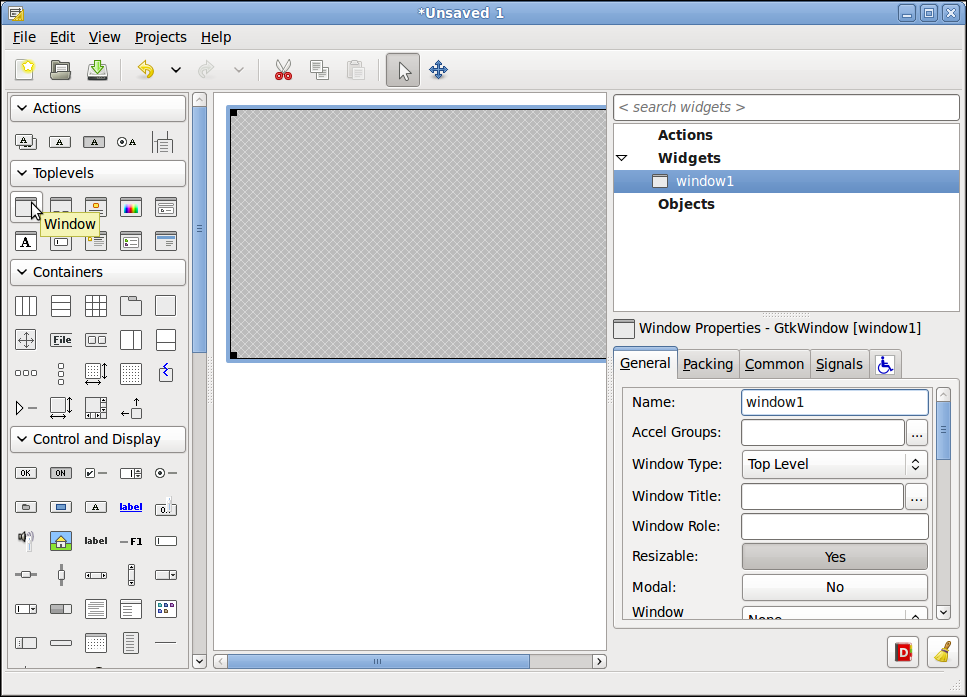Open the Projects menu

coord(160,37)
